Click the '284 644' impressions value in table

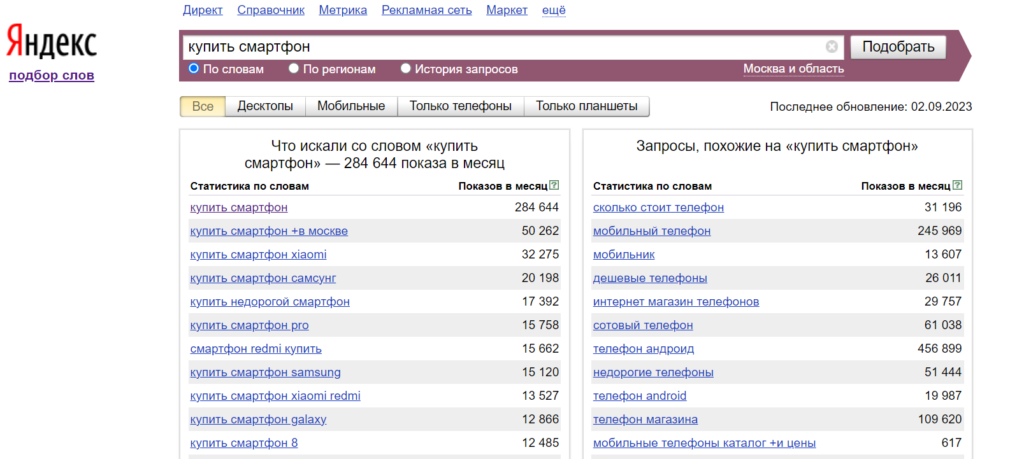[536, 208]
